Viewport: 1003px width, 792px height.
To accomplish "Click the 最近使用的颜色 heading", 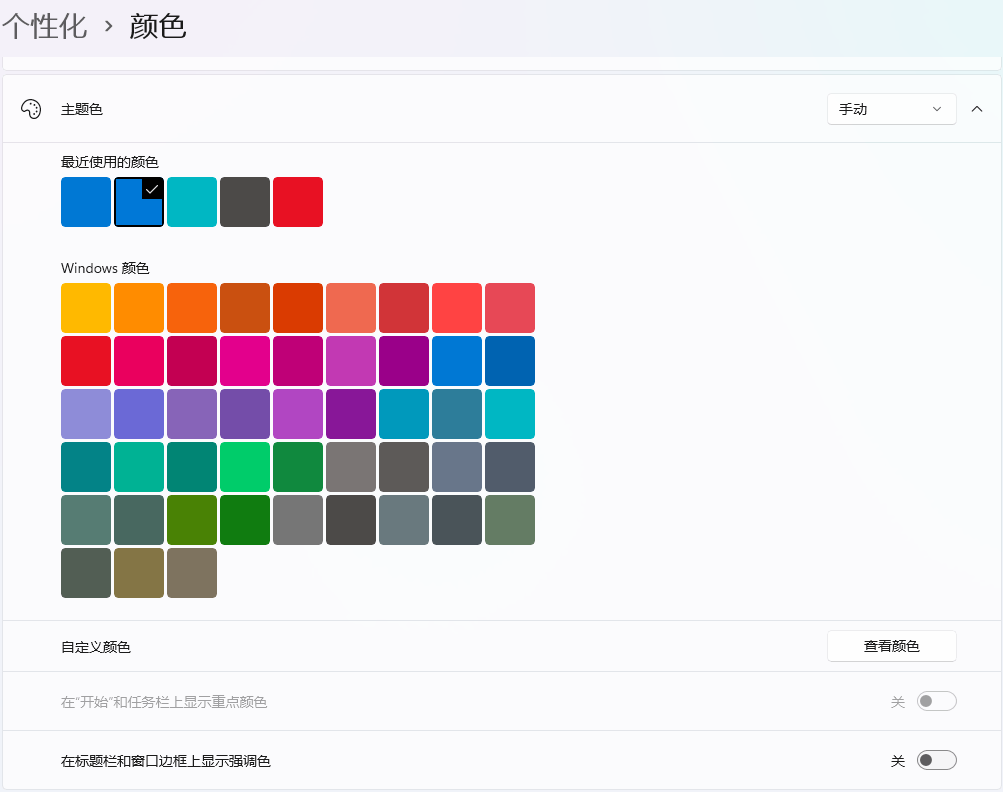I will point(109,162).
